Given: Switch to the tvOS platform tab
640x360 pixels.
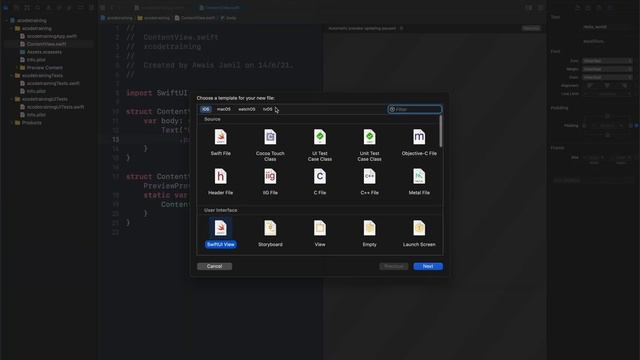Looking at the screenshot, I should click(x=267, y=109).
